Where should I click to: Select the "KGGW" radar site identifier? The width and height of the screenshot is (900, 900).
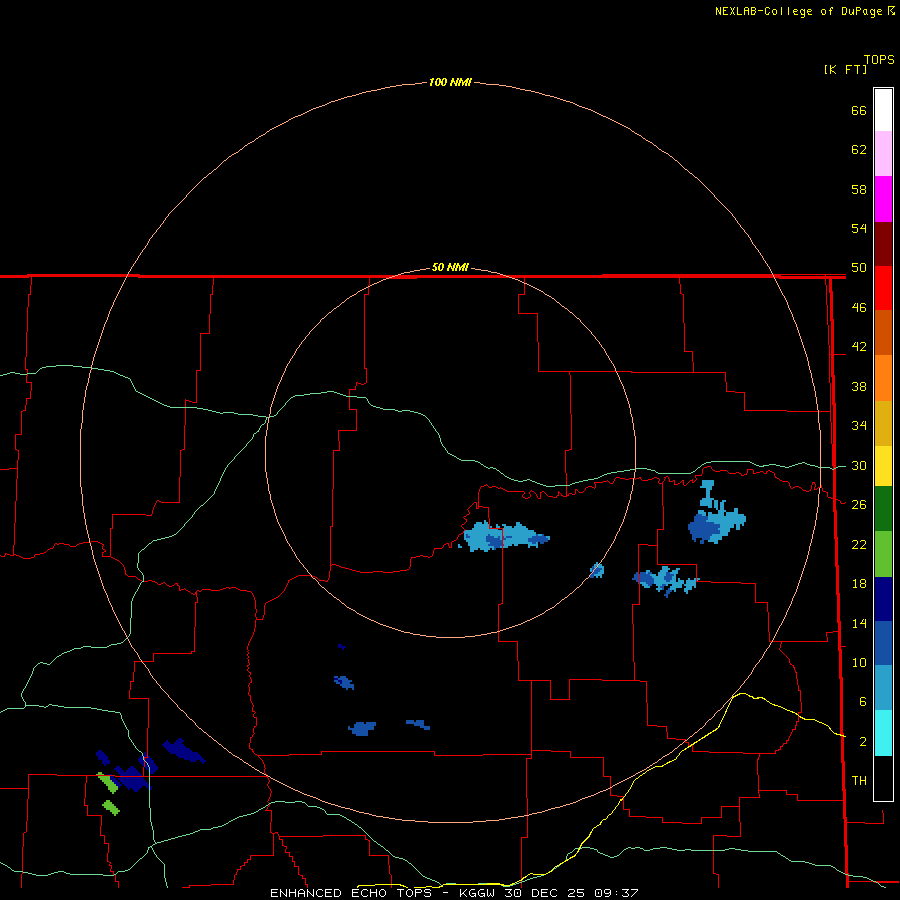click(479, 893)
